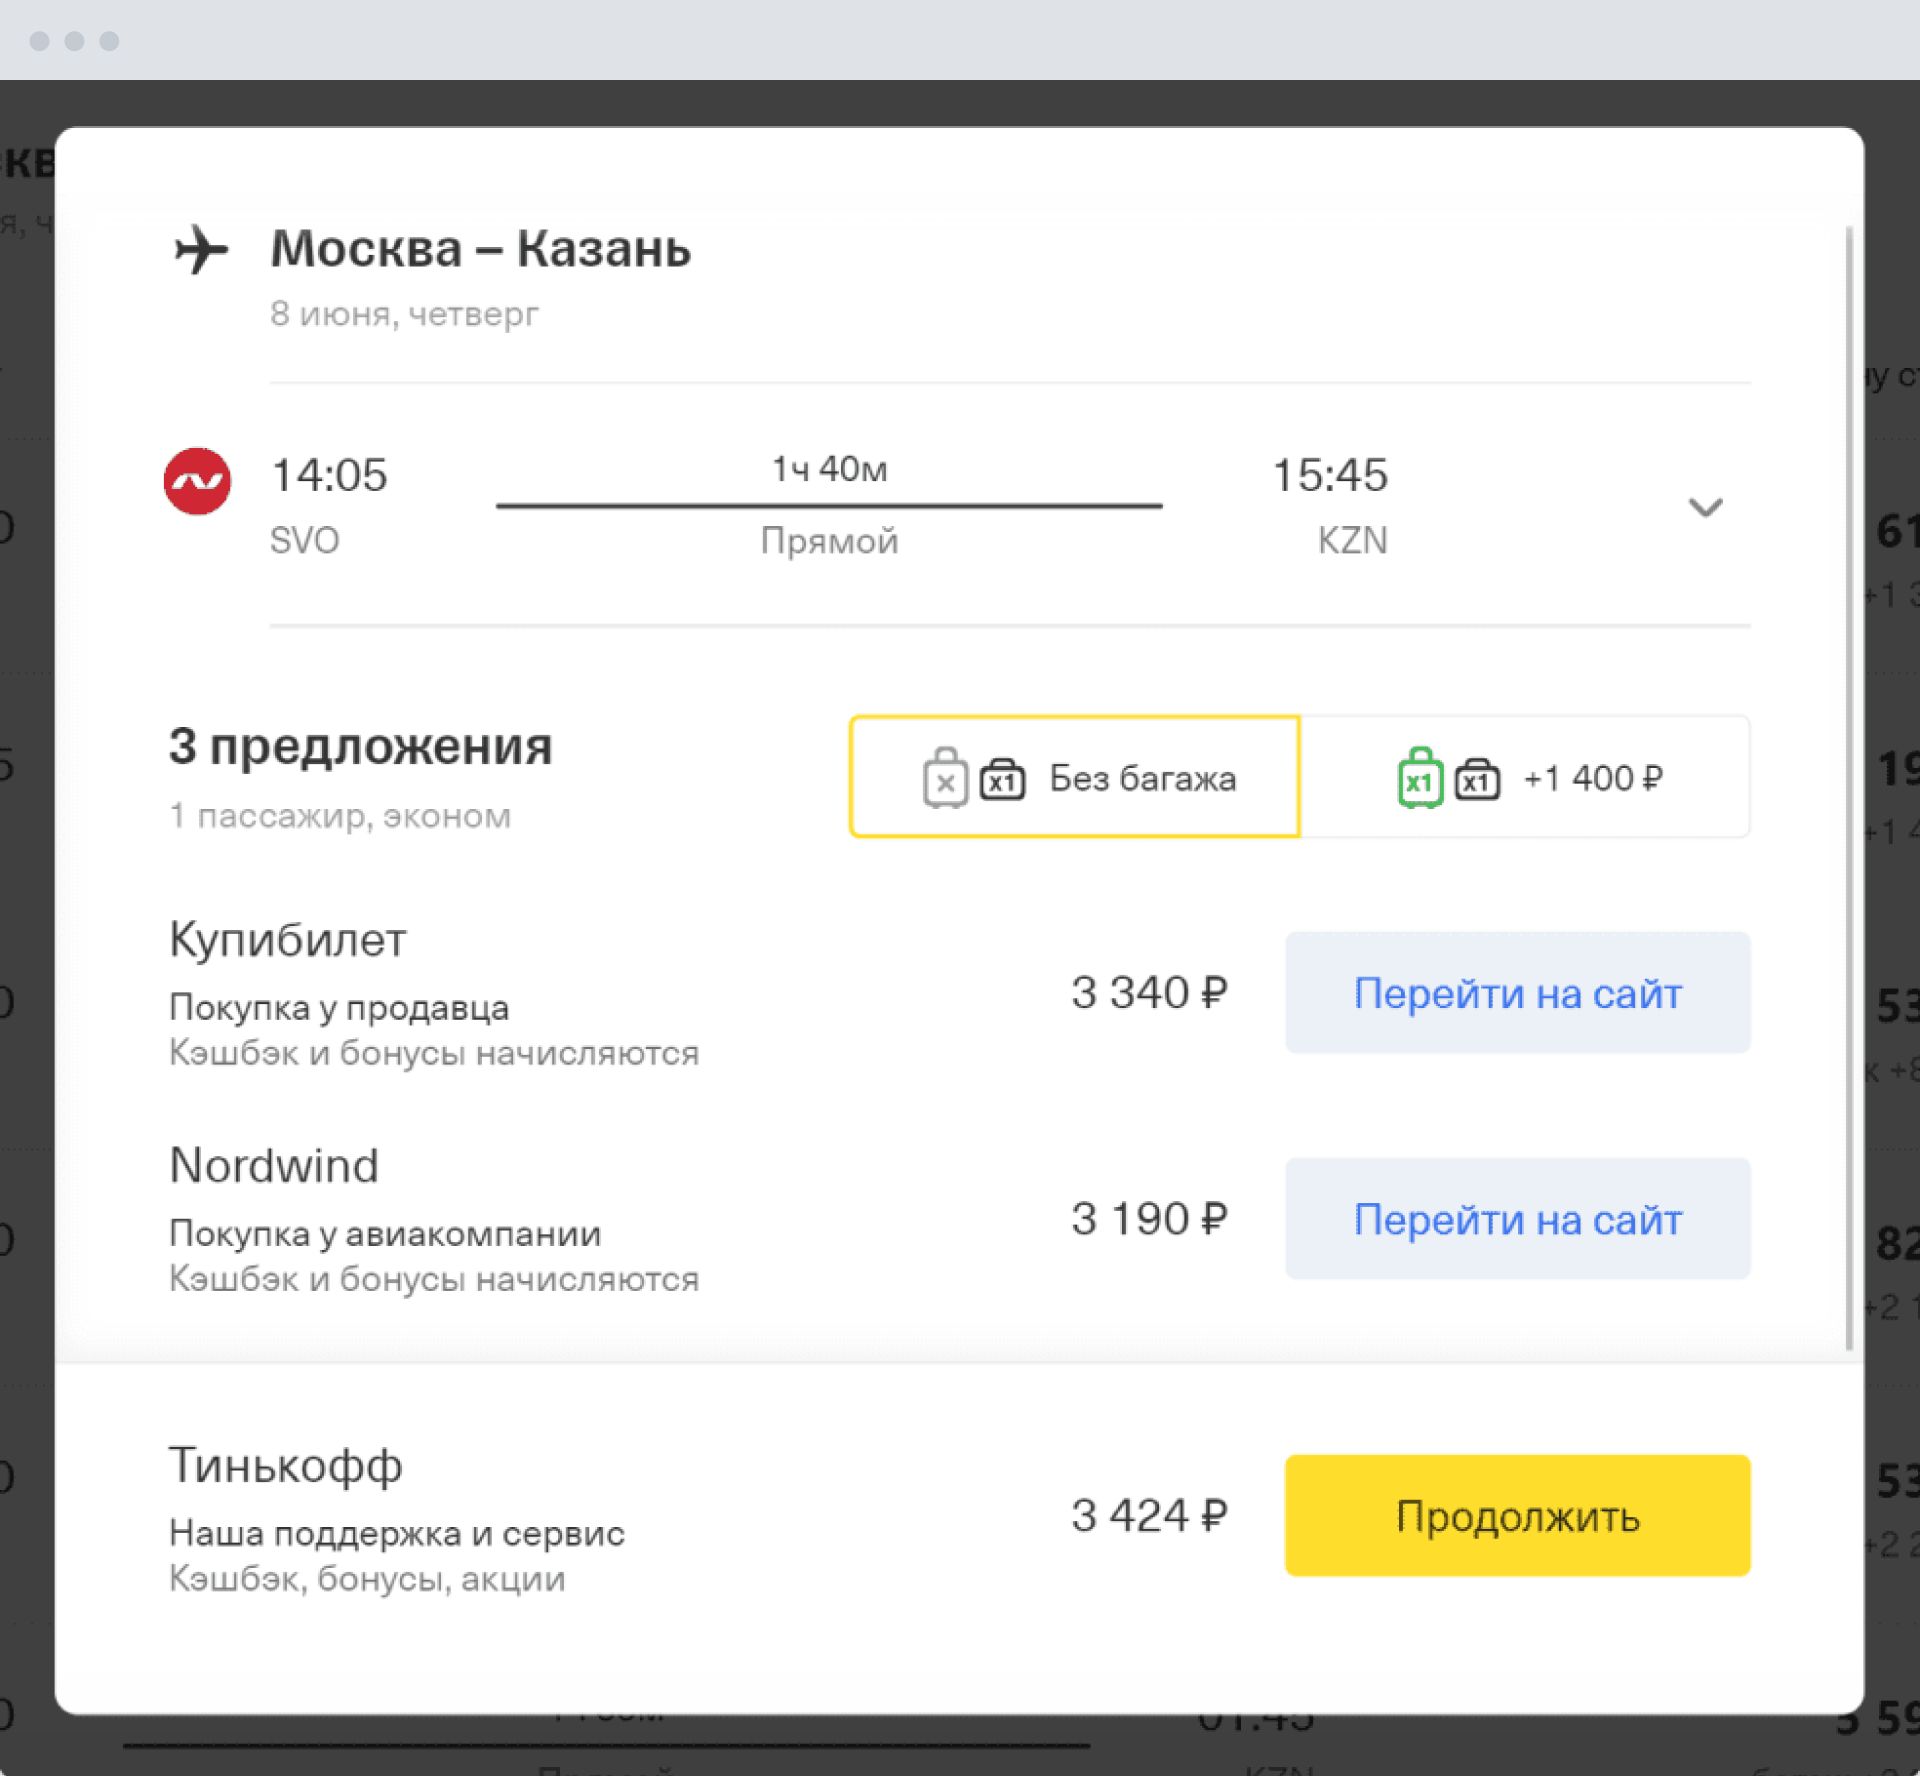Screen dimensions: 1920x1776
Task: Click 1 пассажир, эконом text
Action: [x=340, y=816]
